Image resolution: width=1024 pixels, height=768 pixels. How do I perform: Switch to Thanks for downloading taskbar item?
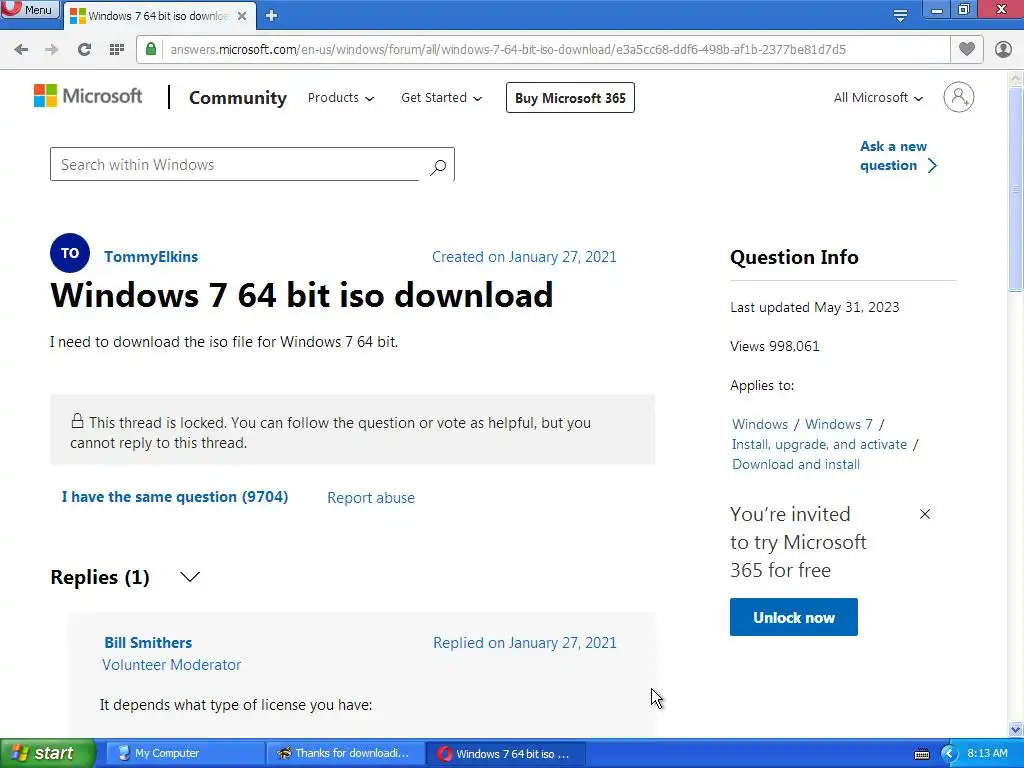pyautogui.click(x=345, y=753)
